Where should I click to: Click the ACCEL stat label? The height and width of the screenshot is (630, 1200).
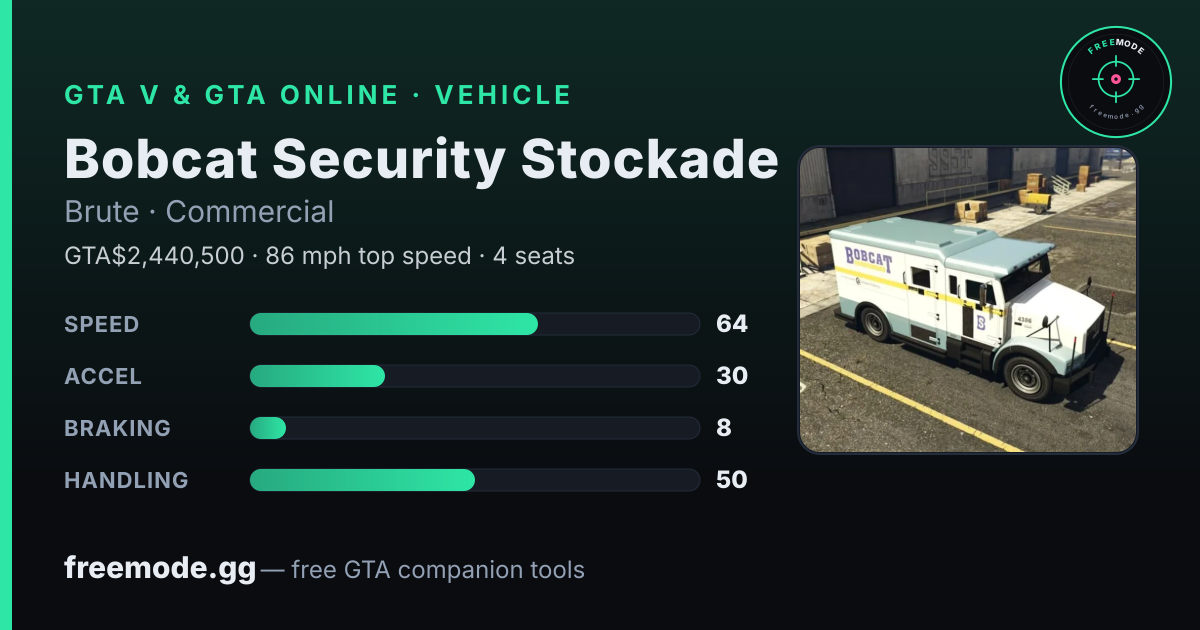[103, 376]
